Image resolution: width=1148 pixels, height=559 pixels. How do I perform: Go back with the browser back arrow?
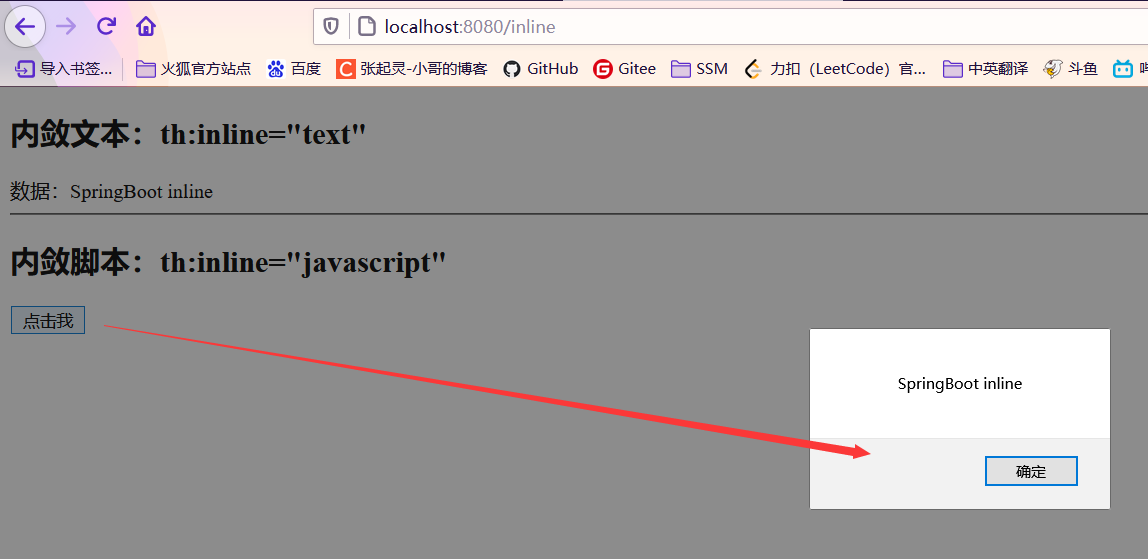pos(25,27)
